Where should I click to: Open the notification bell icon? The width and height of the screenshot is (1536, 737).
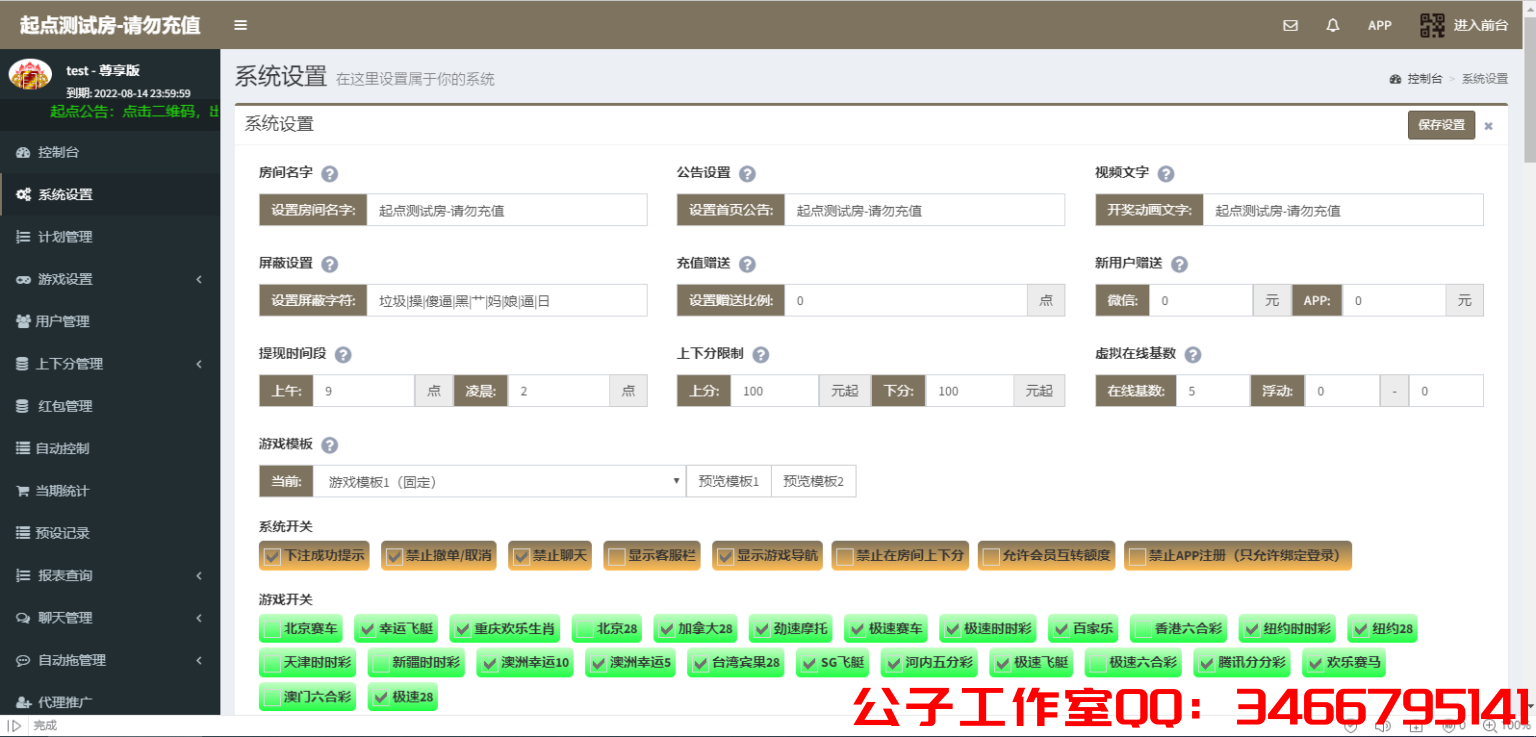(1333, 25)
